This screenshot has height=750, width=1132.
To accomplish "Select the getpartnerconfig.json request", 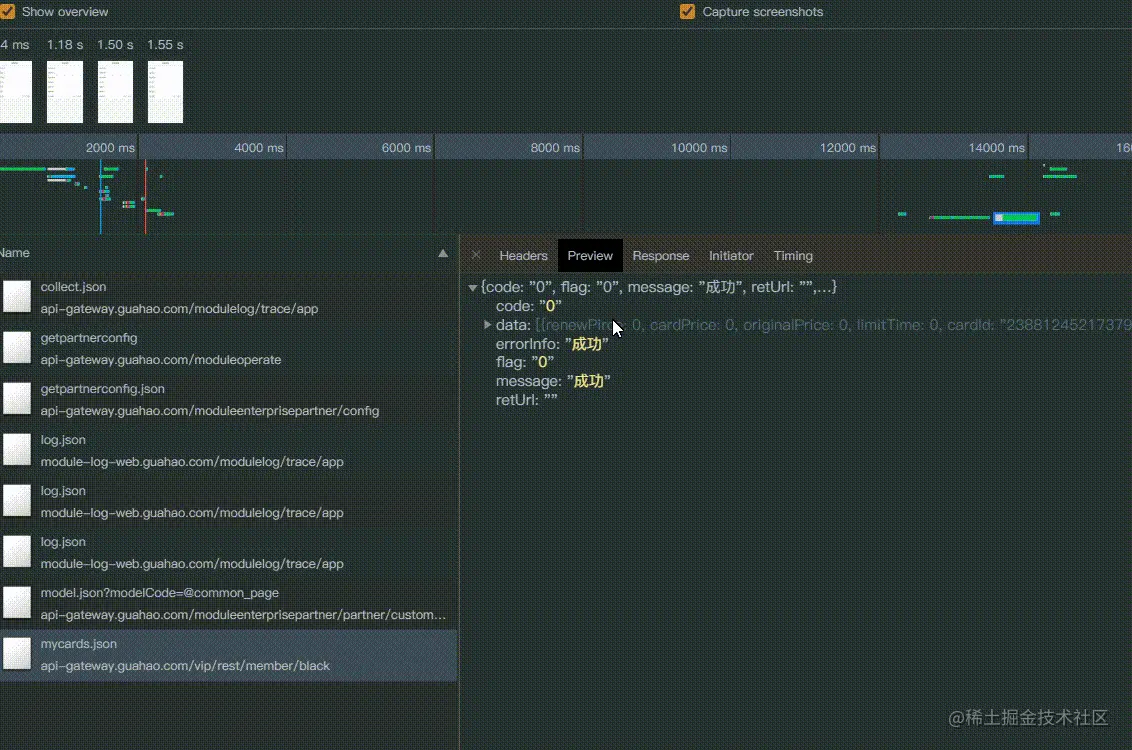I will coord(228,399).
